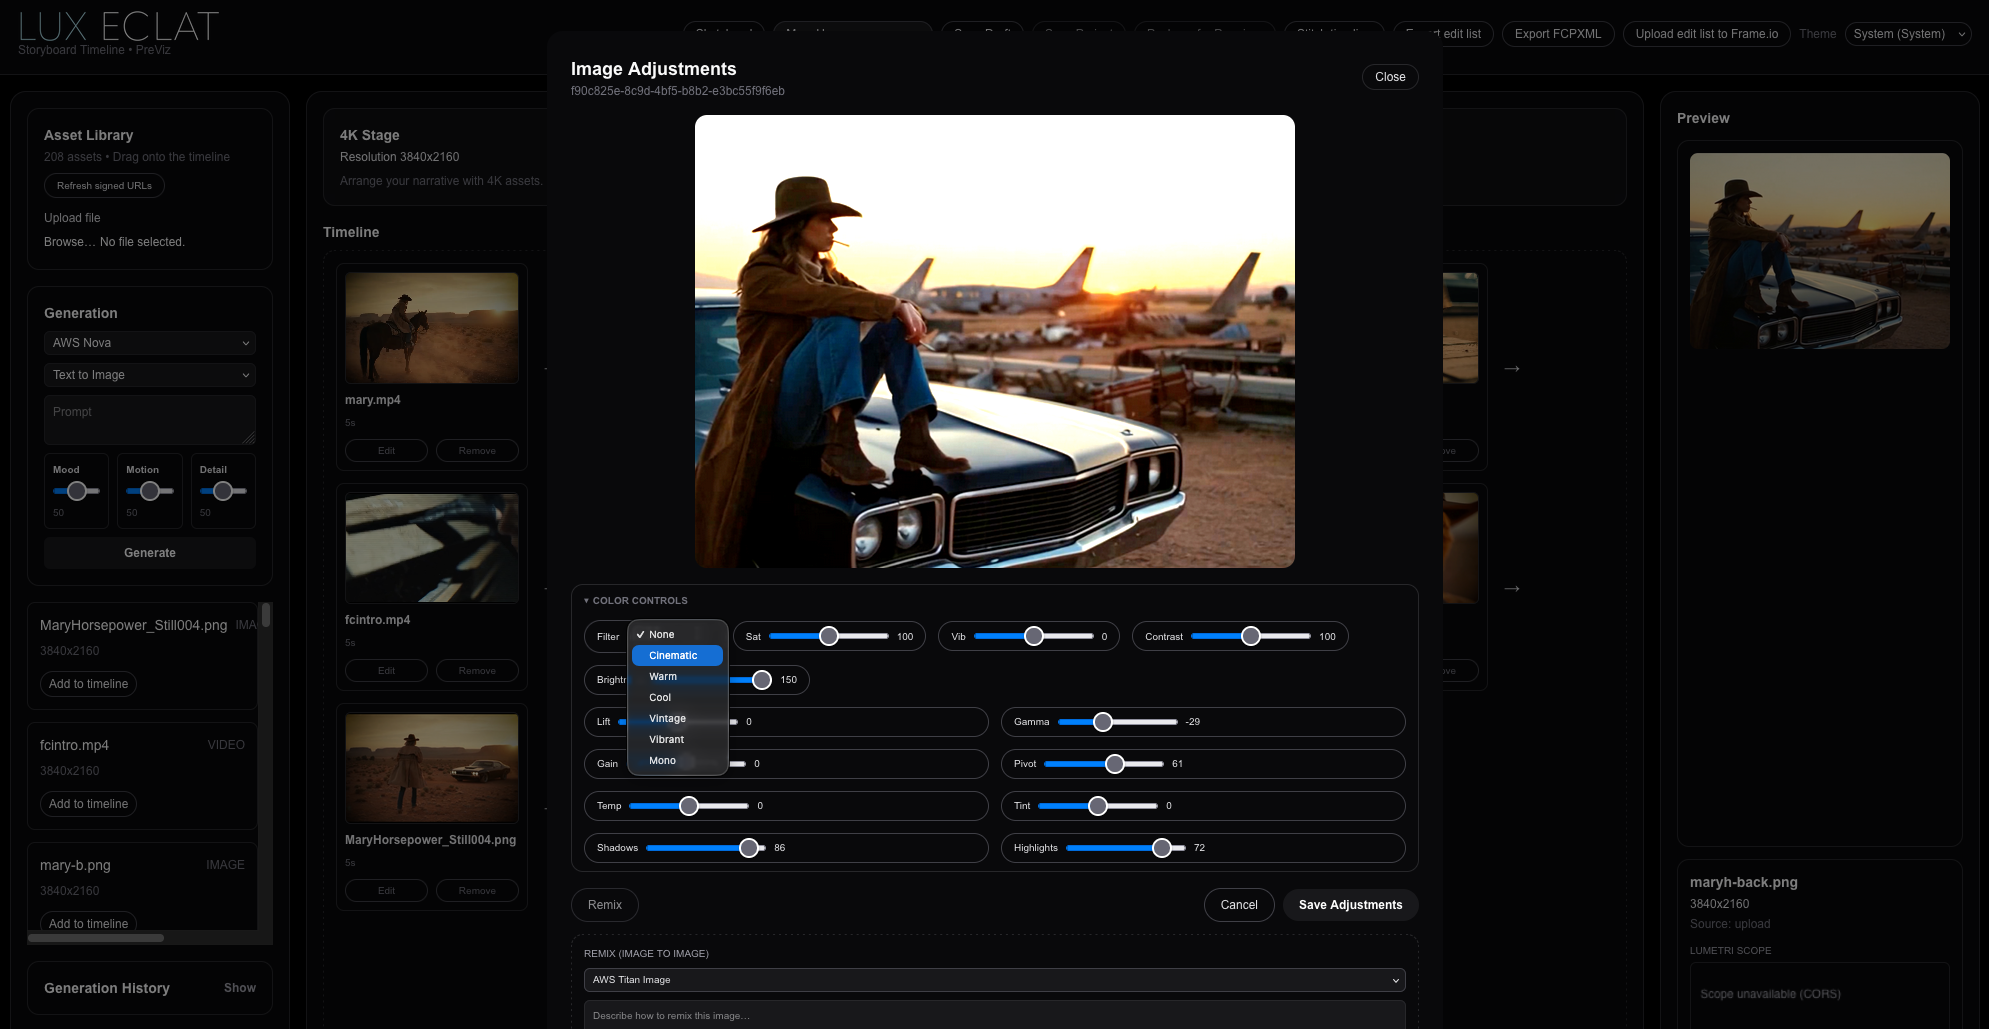Edit the mary.mp4 timeline clip
The image size is (1989, 1029).
pos(386,450)
